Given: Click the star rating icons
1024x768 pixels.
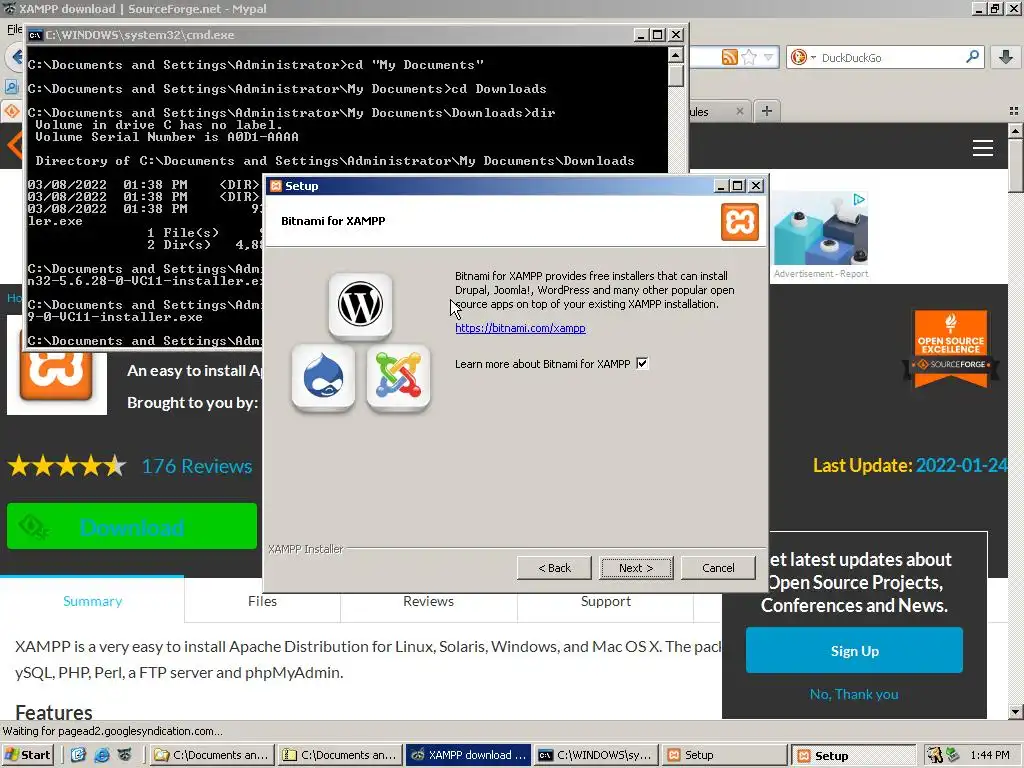Looking at the screenshot, I should click(67, 466).
